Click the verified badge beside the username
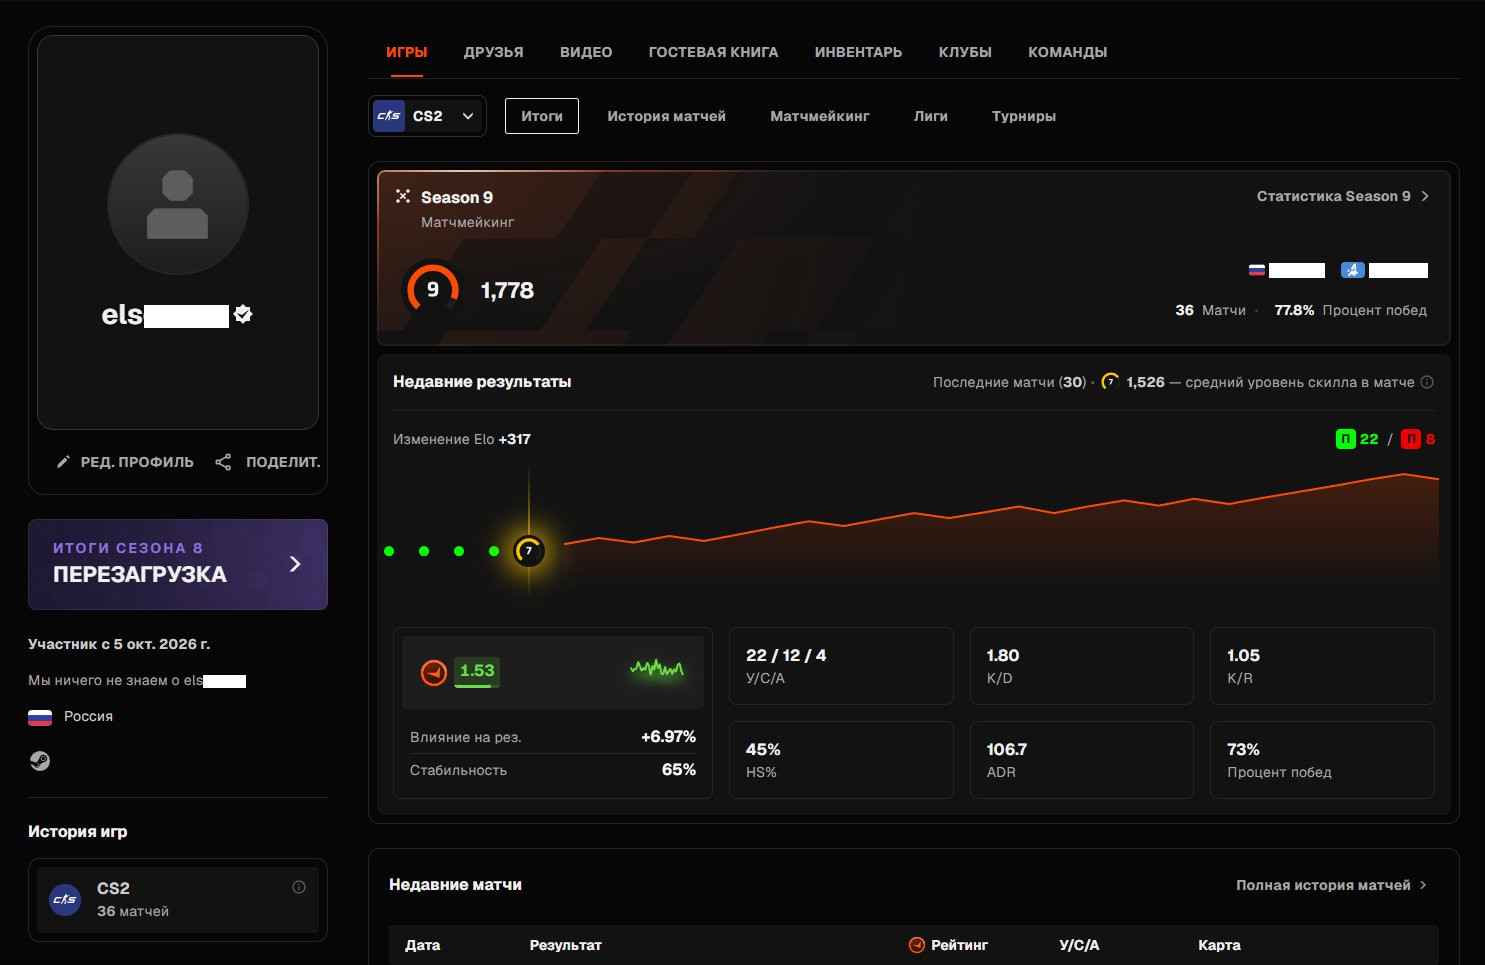 [x=243, y=314]
